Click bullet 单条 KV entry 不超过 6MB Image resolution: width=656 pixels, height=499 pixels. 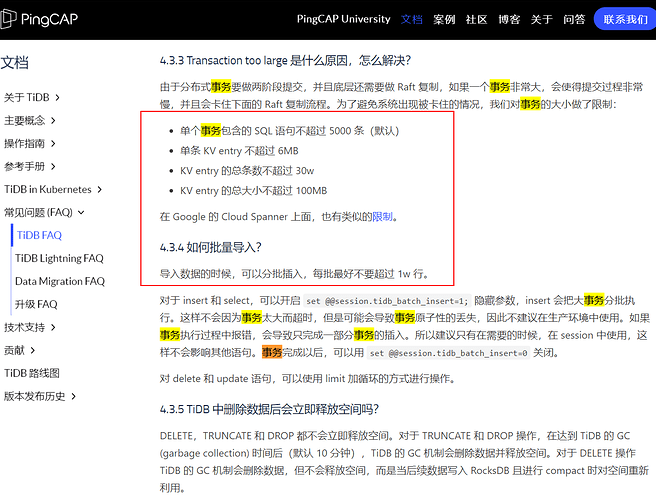tap(239, 151)
